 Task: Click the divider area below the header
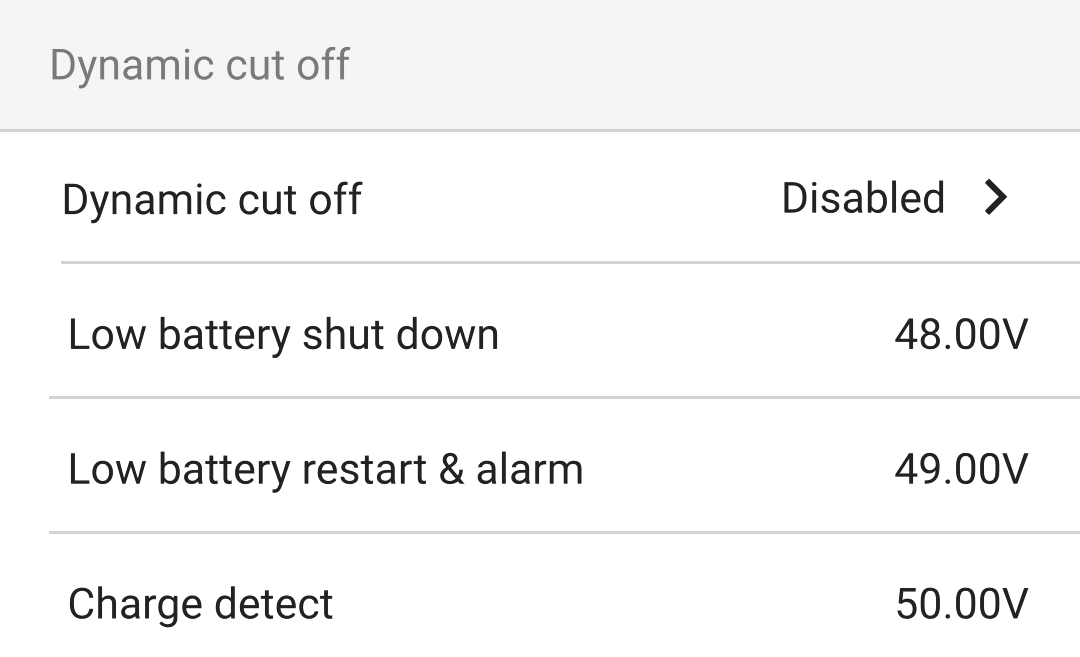point(540,128)
